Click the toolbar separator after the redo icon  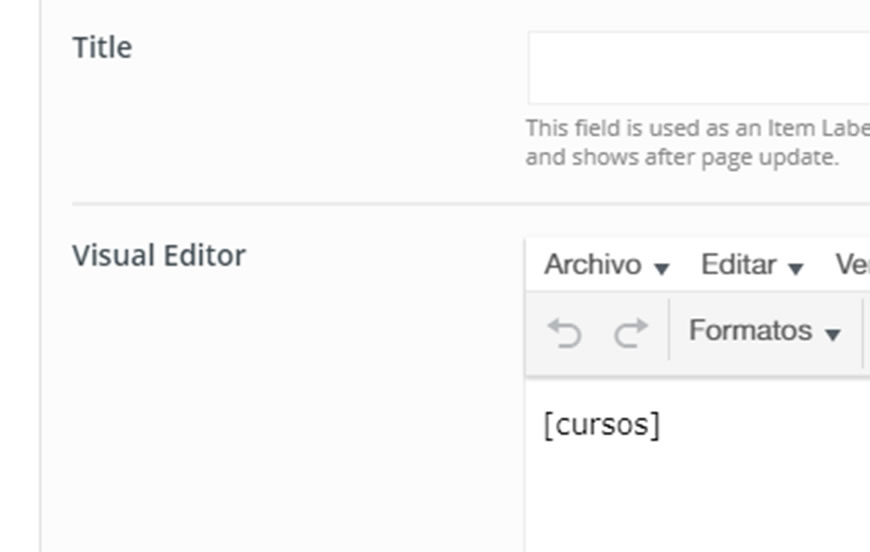click(x=669, y=330)
